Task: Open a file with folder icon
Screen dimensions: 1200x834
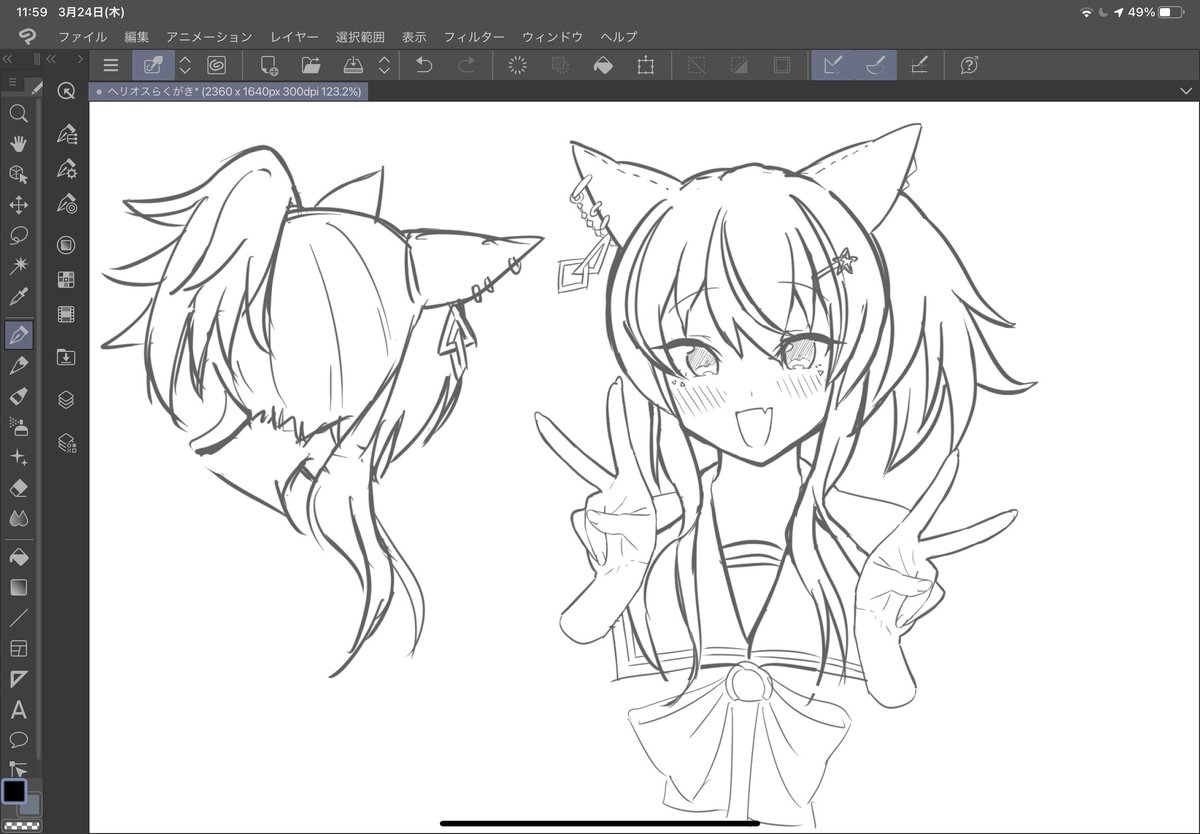Action: pyautogui.click(x=311, y=65)
